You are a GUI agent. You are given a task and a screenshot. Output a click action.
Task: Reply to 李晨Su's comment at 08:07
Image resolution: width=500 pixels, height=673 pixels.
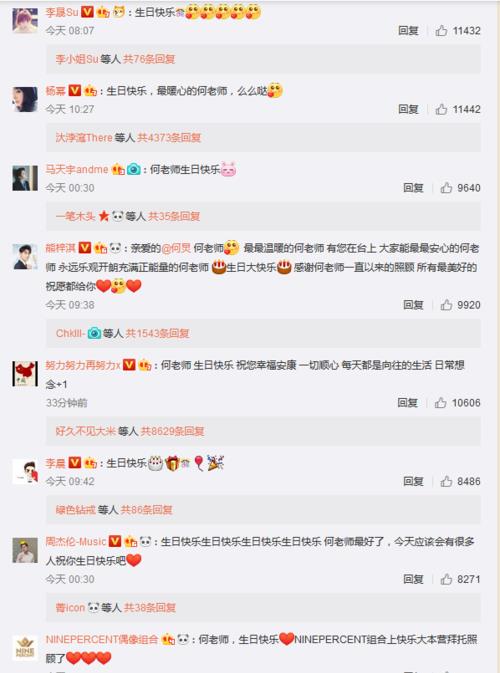tap(408, 30)
